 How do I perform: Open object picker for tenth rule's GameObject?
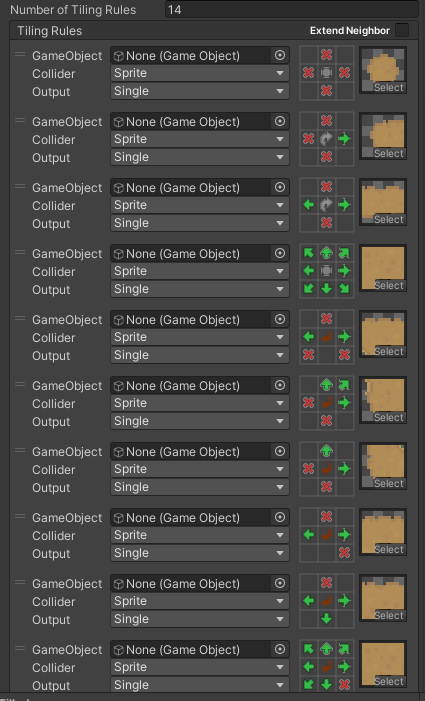tap(280, 650)
